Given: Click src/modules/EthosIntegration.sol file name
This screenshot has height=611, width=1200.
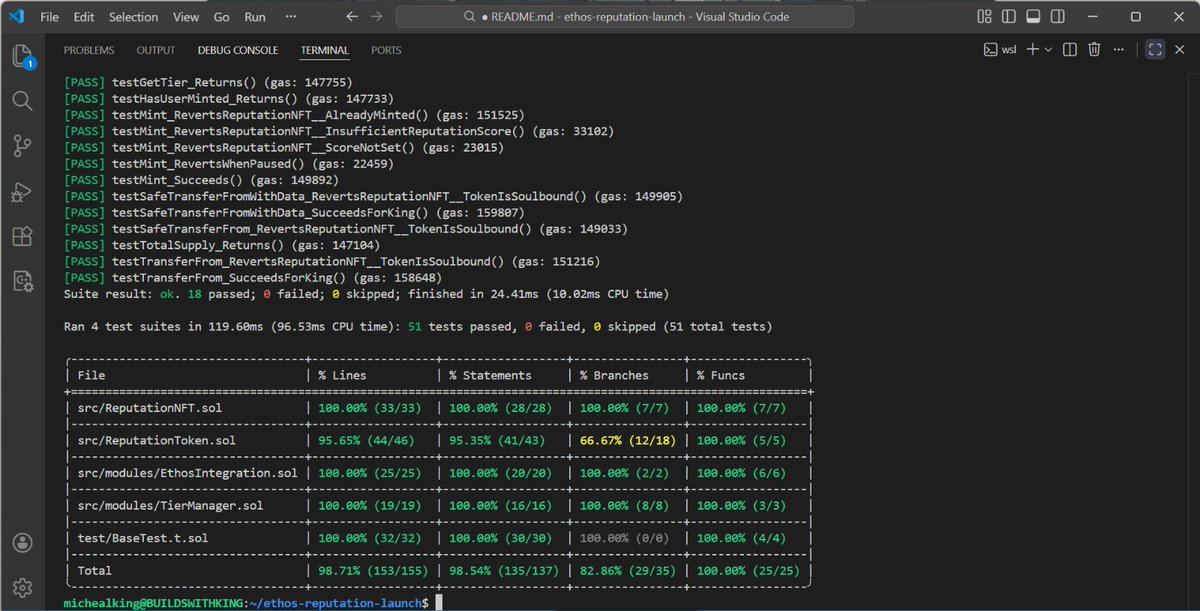Looking at the screenshot, I should coord(187,473).
